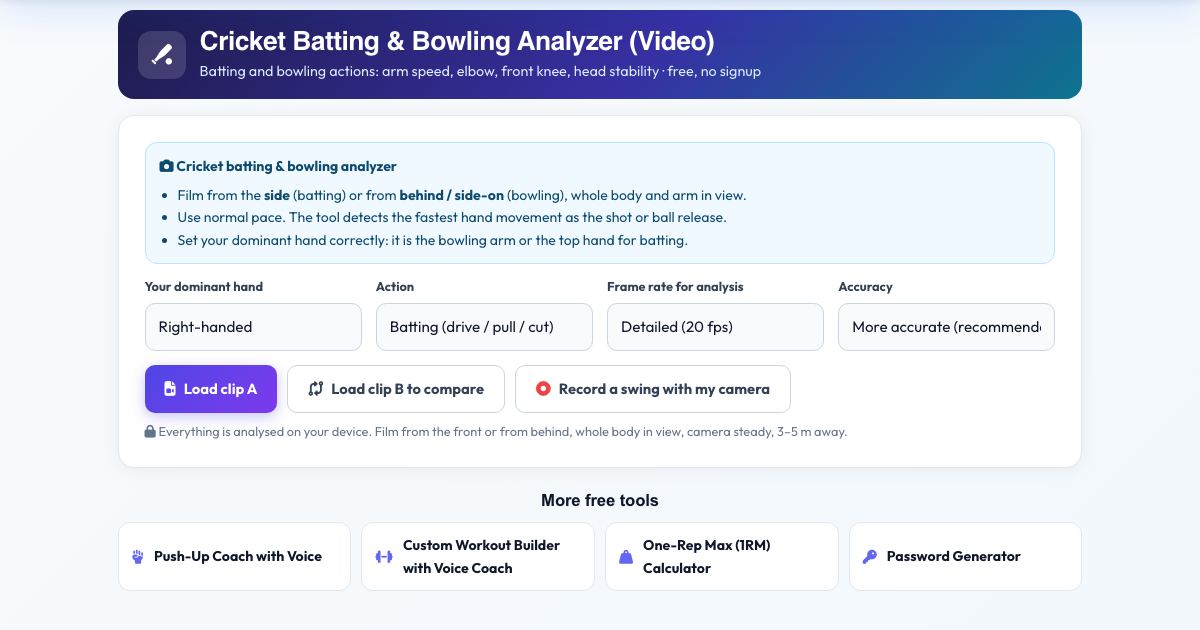Image resolution: width=1200 pixels, height=630 pixels.
Task: Click the file icon on Load clip A
Action: click(170, 389)
